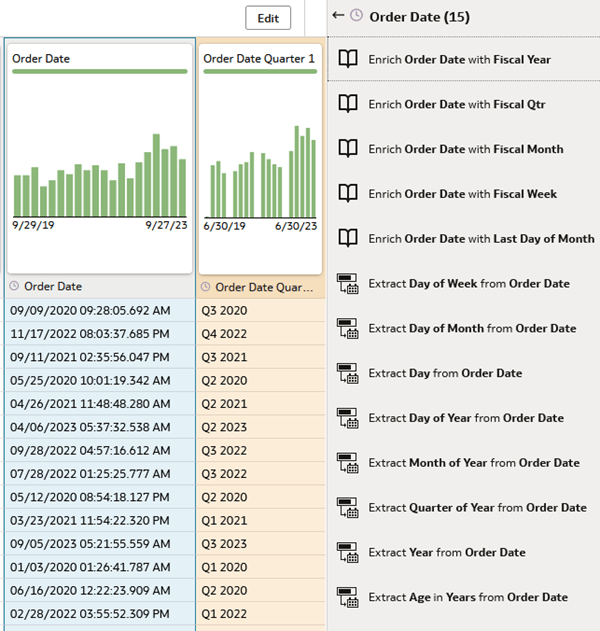
Task: Click the extract icon for Quarter of Year
Action: click(348, 508)
